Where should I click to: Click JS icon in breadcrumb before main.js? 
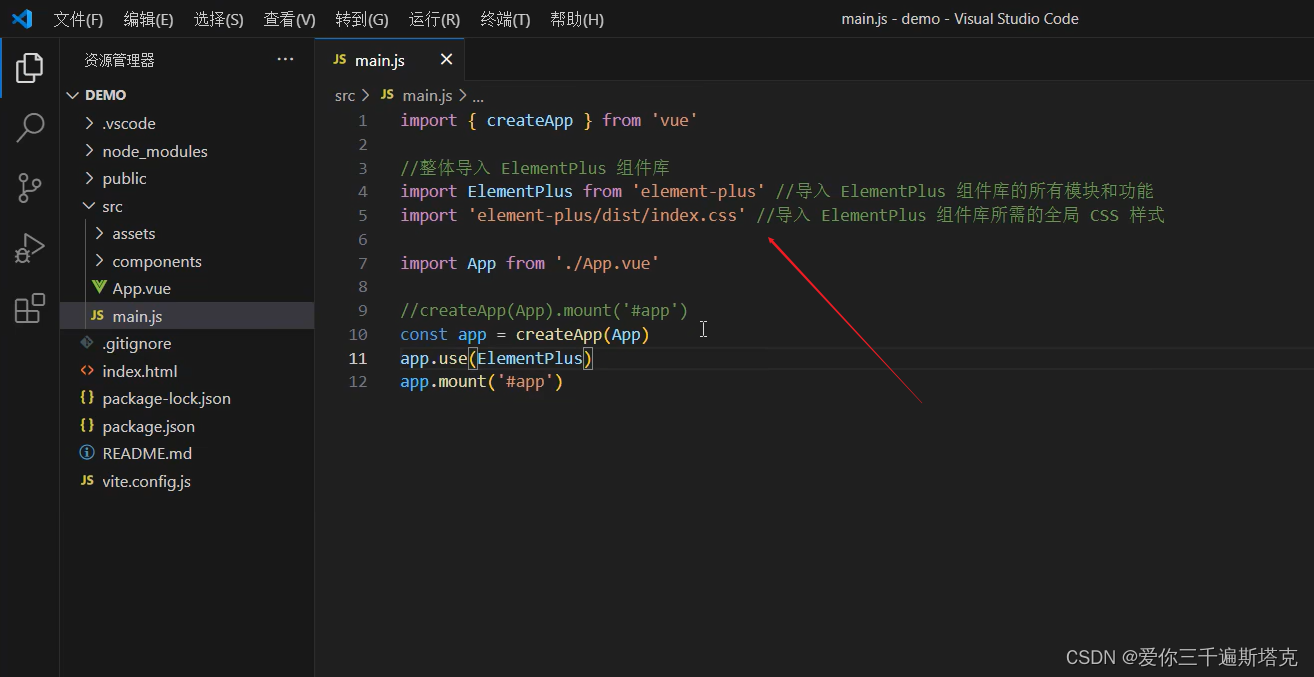pyautogui.click(x=388, y=95)
